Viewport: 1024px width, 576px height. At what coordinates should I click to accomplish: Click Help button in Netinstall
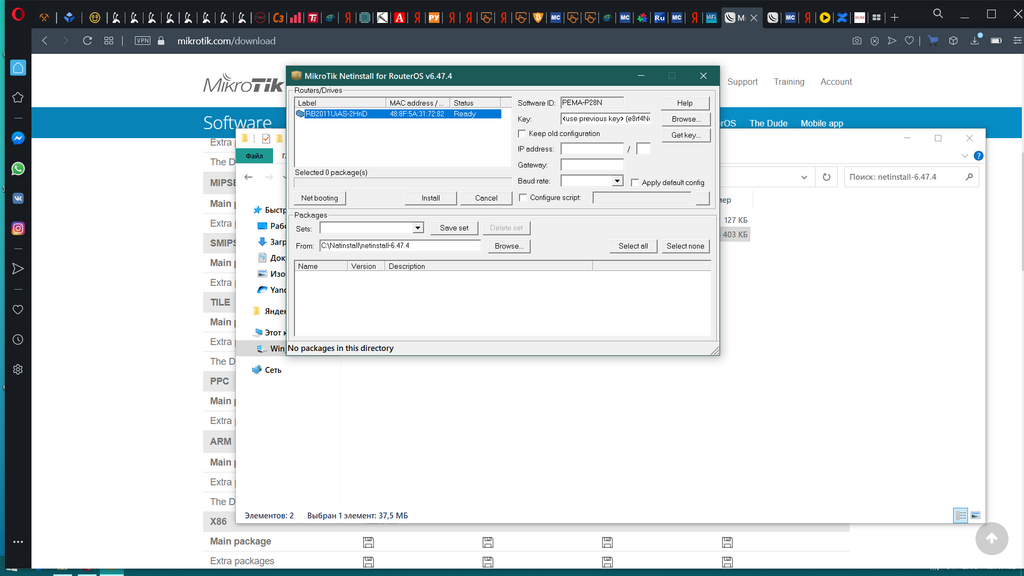pyautogui.click(x=684, y=103)
